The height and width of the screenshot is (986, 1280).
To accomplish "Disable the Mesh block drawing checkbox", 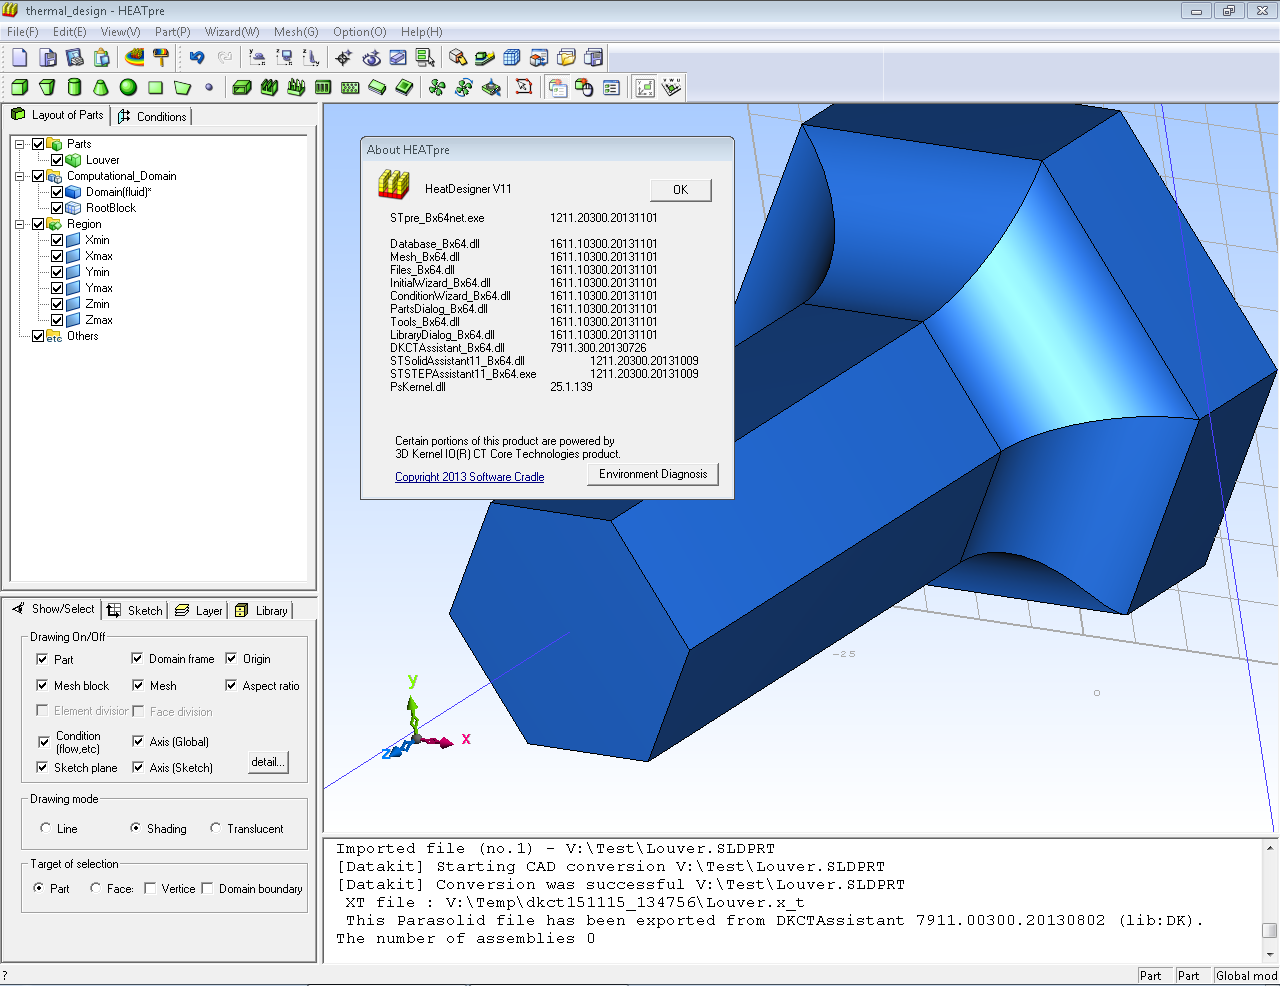I will coord(42,685).
